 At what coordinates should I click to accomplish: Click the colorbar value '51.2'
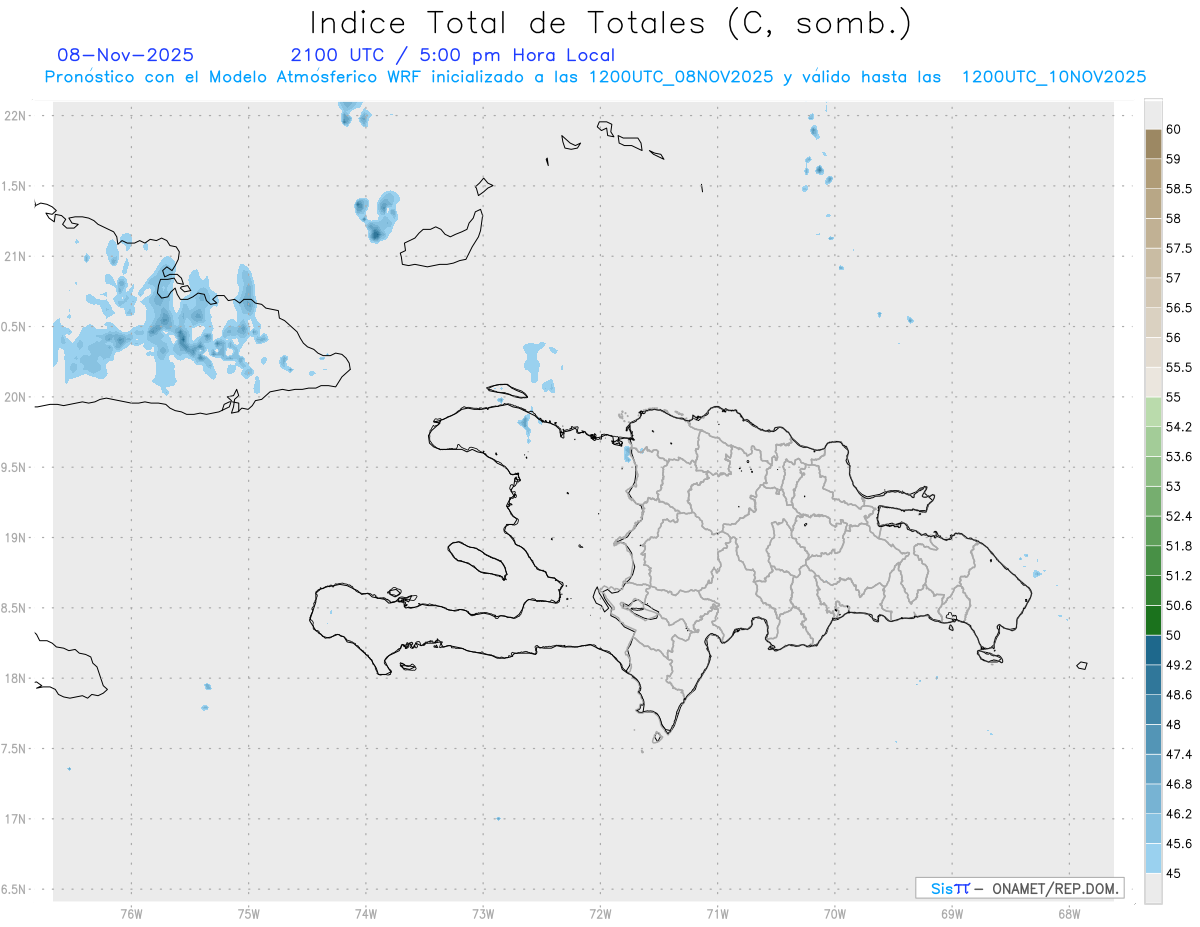click(1179, 576)
